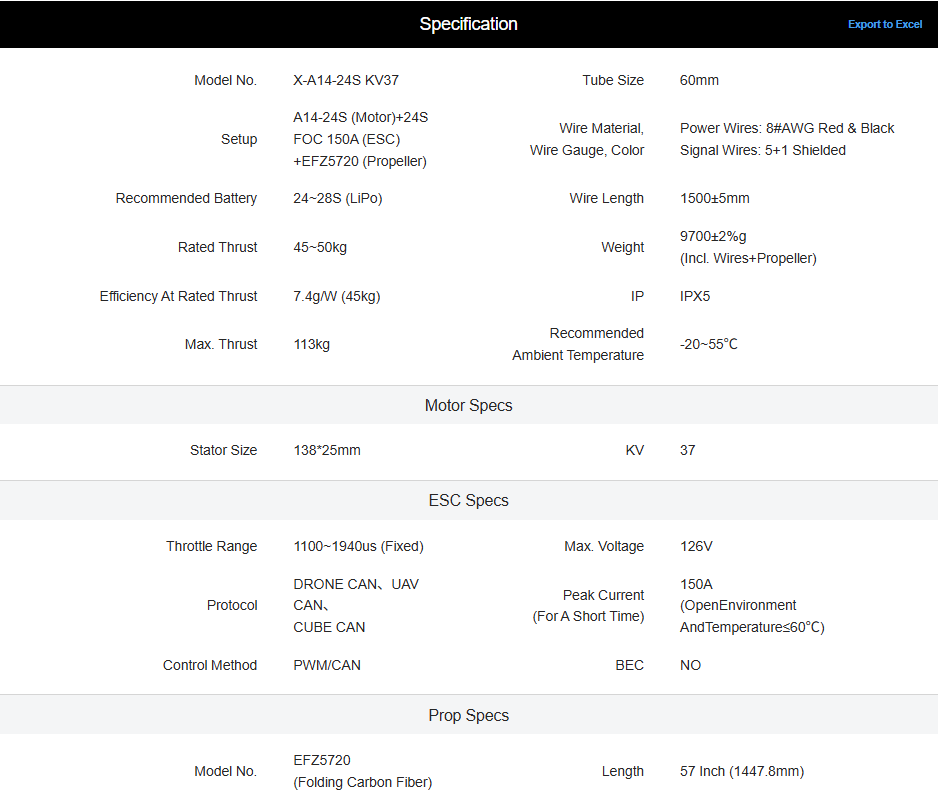Viewport: 938px width, 808px height.
Task: Click the Max. Voltage value 126V
Action: click(696, 547)
